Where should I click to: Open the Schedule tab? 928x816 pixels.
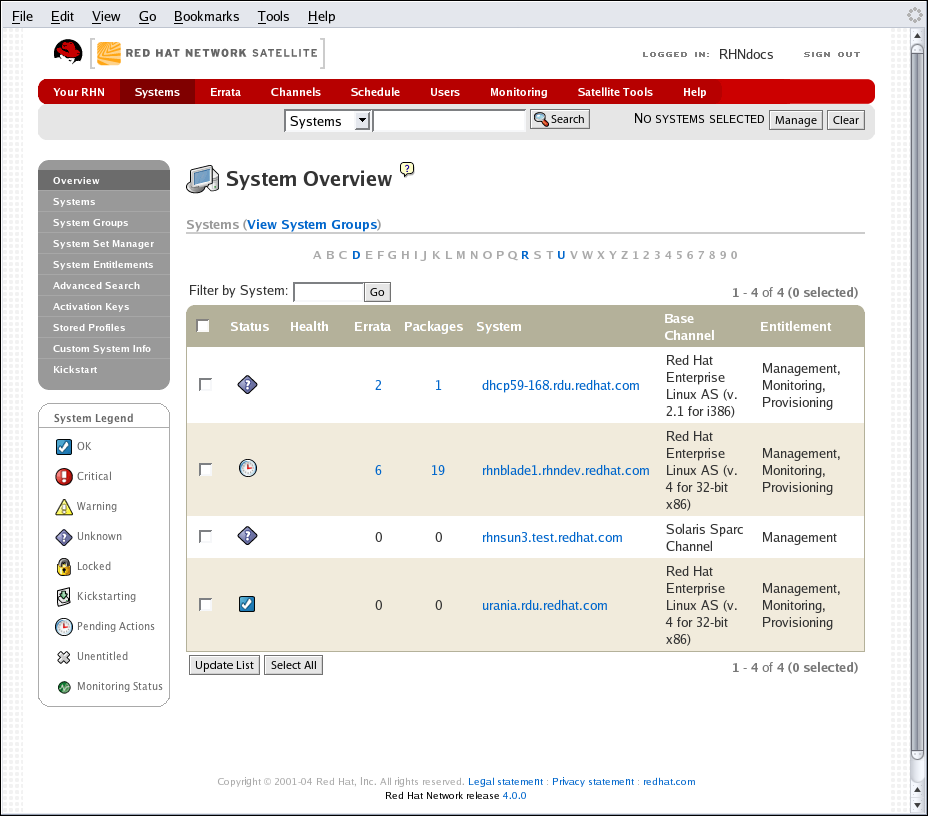(375, 92)
